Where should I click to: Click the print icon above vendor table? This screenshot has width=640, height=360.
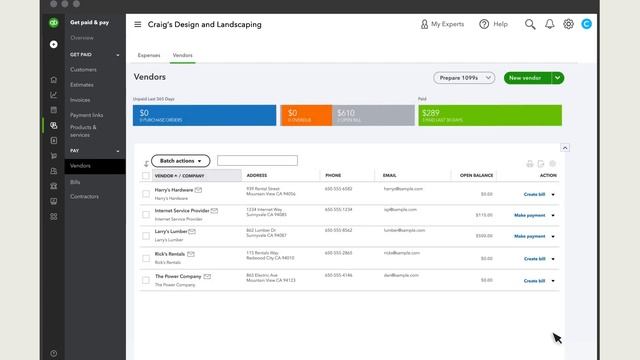coord(530,164)
